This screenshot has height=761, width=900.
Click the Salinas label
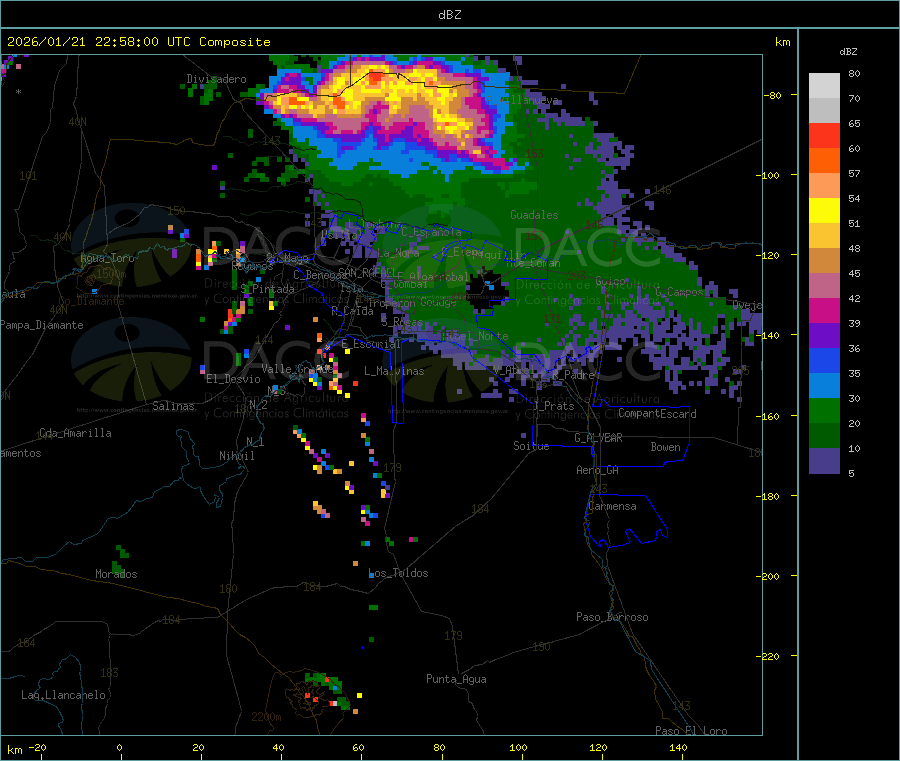173,406
